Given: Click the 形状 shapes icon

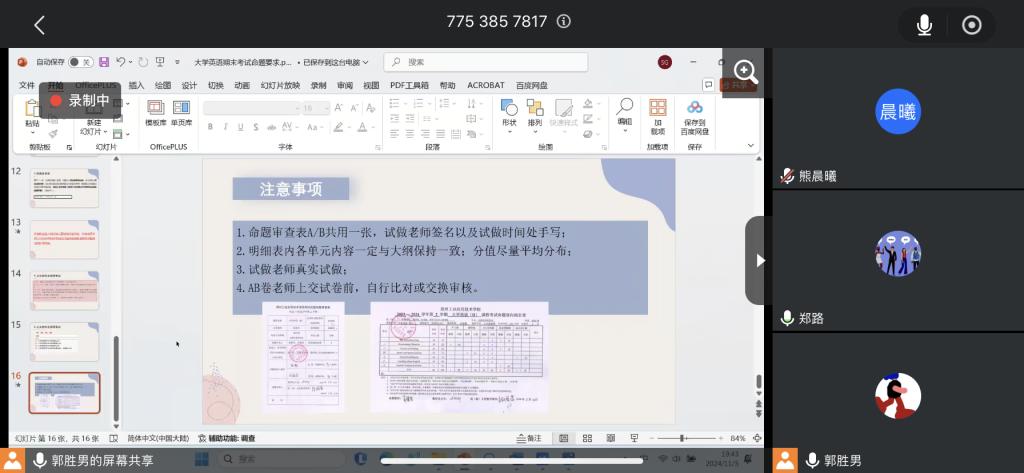Looking at the screenshot, I should (x=509, y=115).
